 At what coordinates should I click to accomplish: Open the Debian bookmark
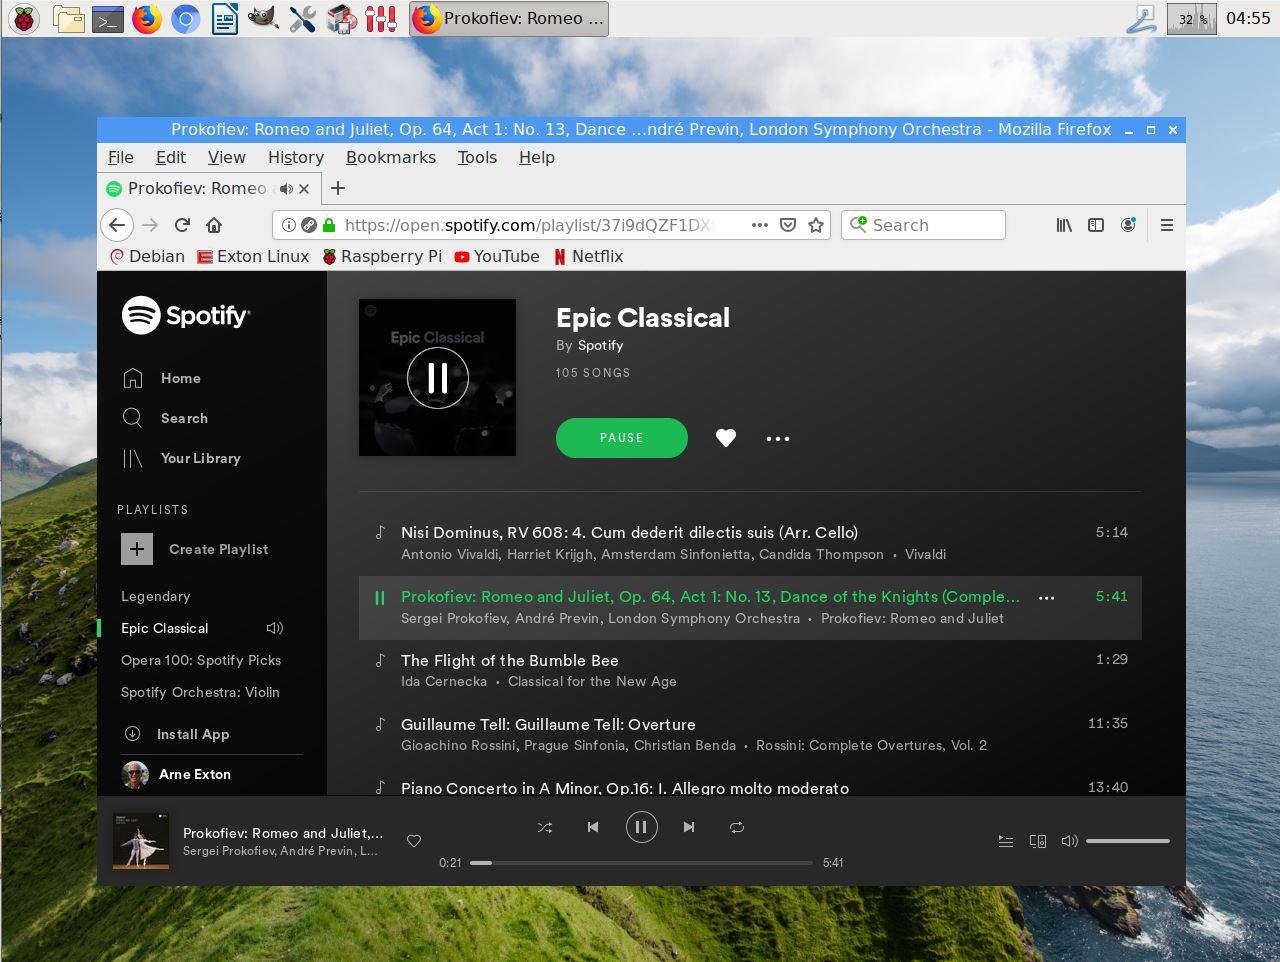click(x=147, y=256)
